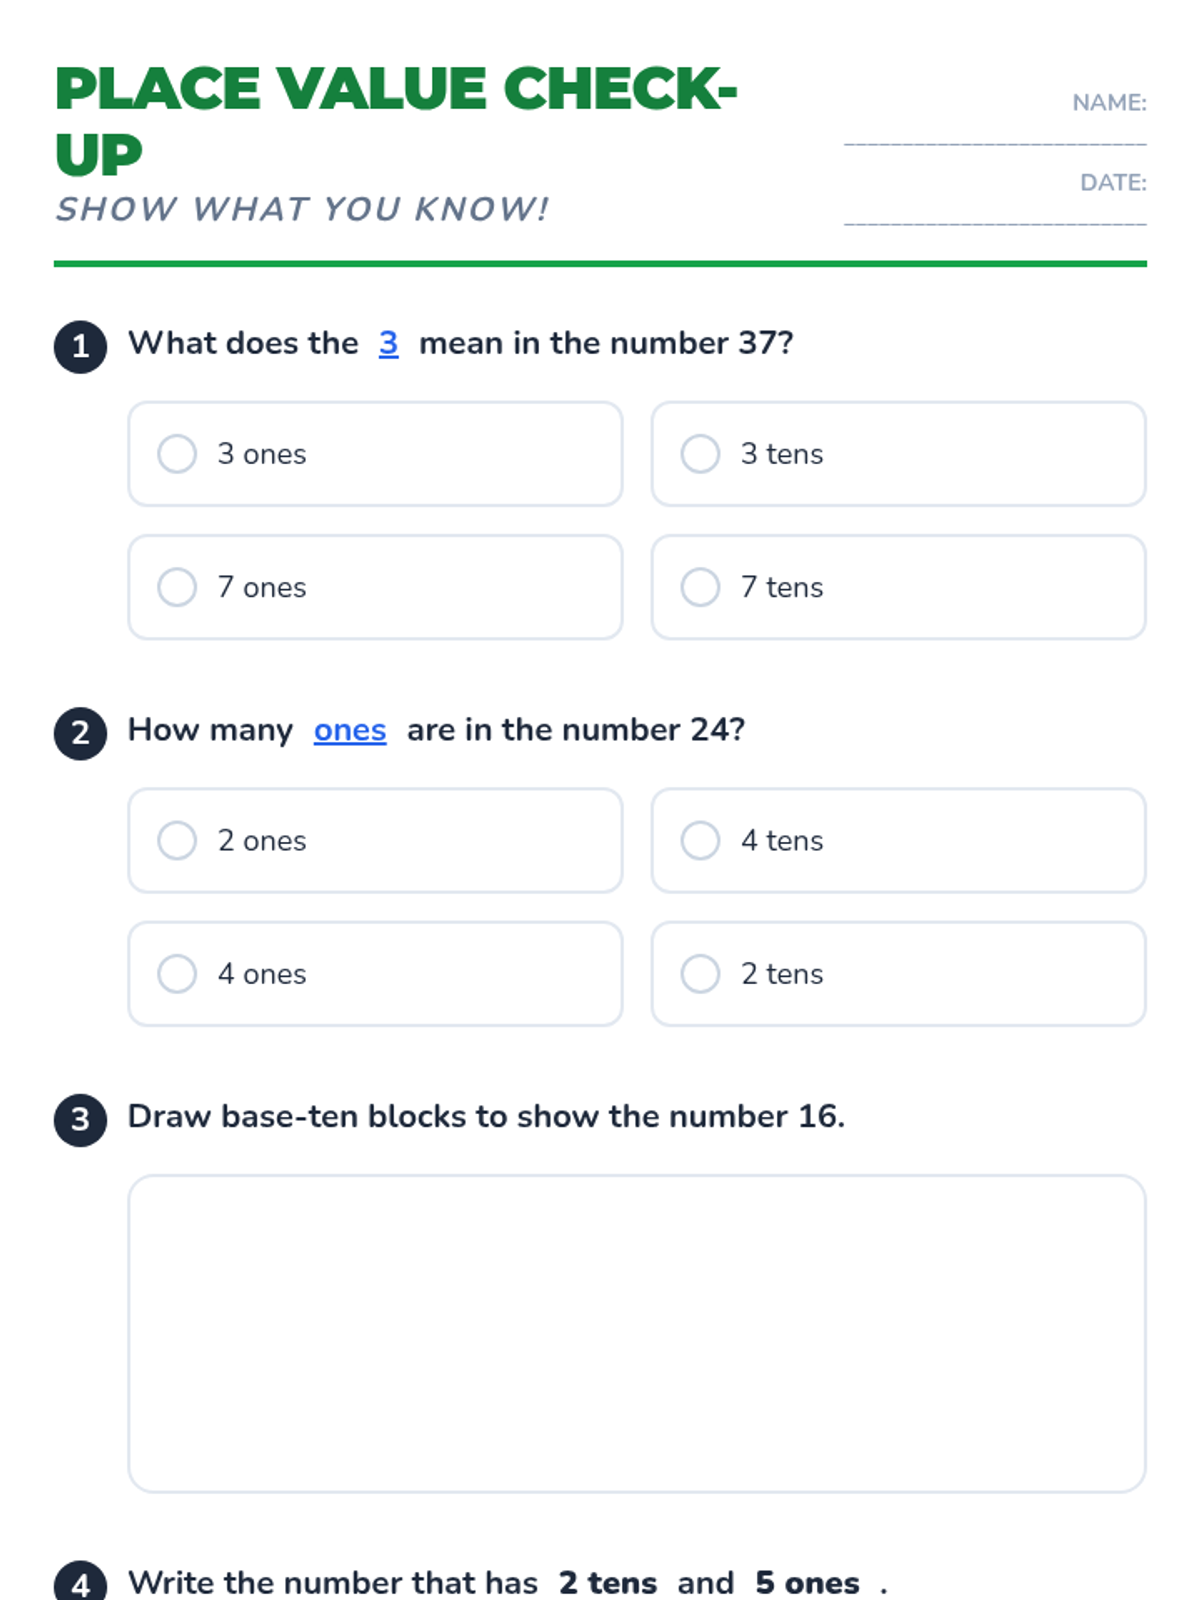Click the question 2 number badge

coord(81,733)
